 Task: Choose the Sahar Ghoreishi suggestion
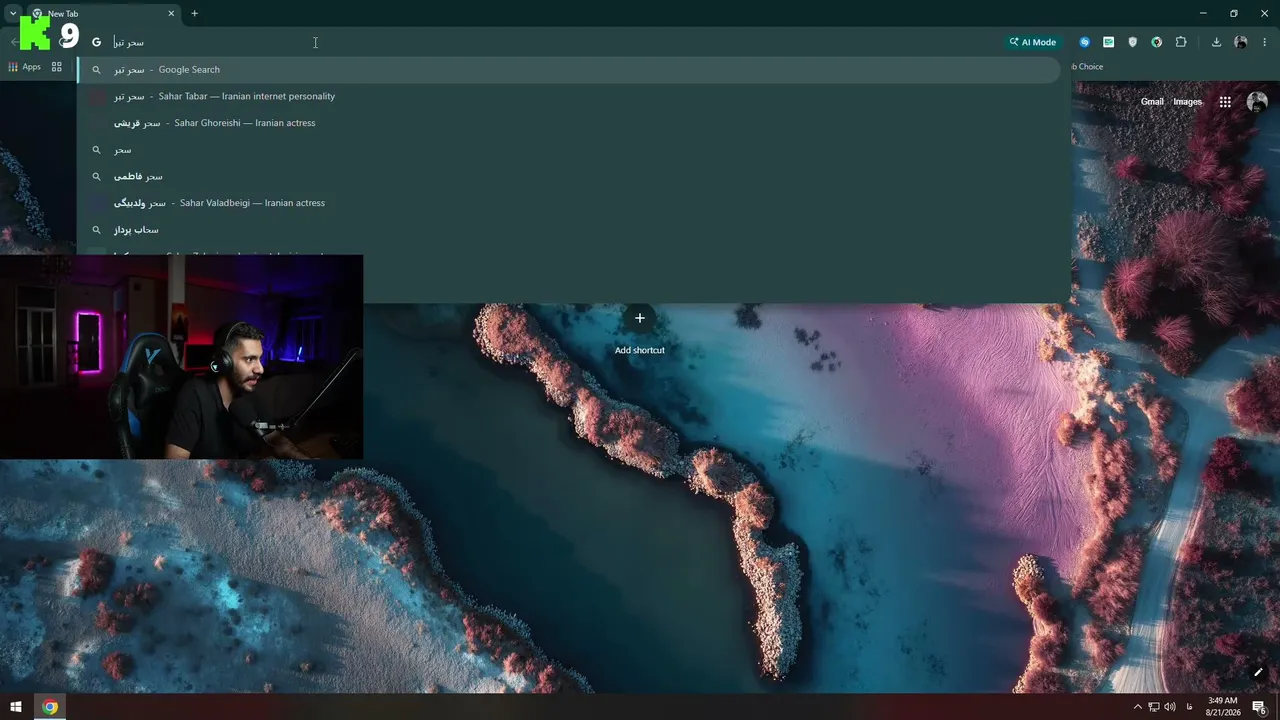pyautogui.click(x=568, y=123)
